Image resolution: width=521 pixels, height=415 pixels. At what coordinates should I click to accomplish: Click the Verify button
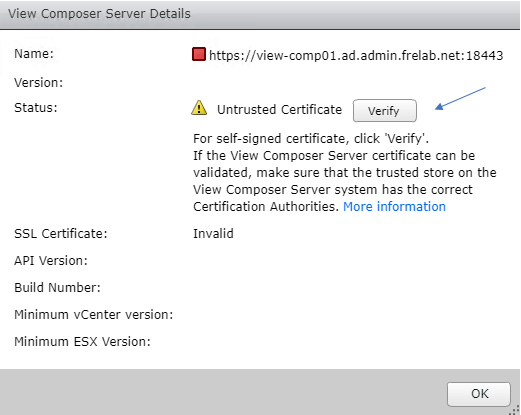click(385, 111)
